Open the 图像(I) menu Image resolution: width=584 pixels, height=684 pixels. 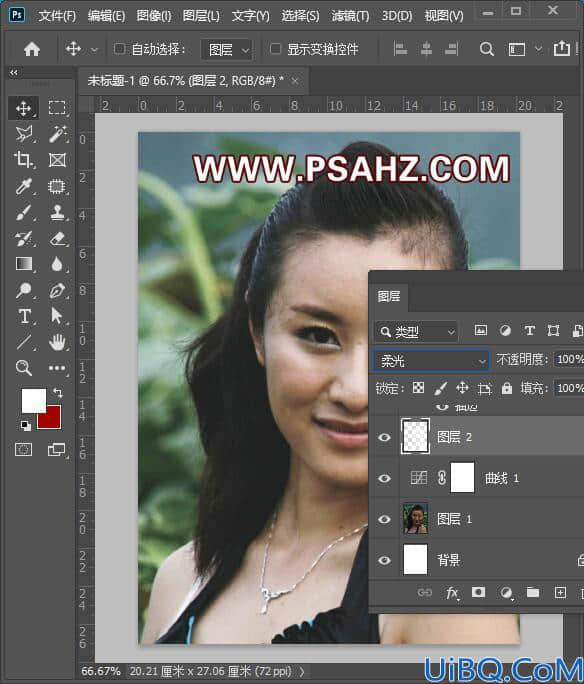(154, 16)
